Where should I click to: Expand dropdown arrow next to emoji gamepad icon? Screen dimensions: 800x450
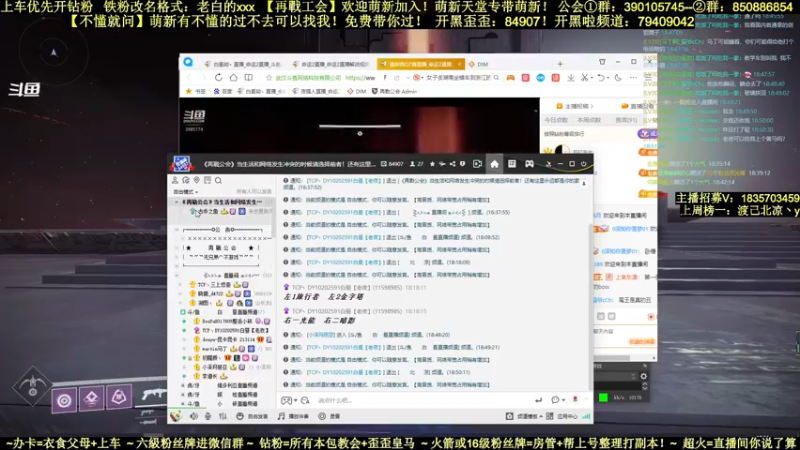pyautogui.click(x=295, y=401)
